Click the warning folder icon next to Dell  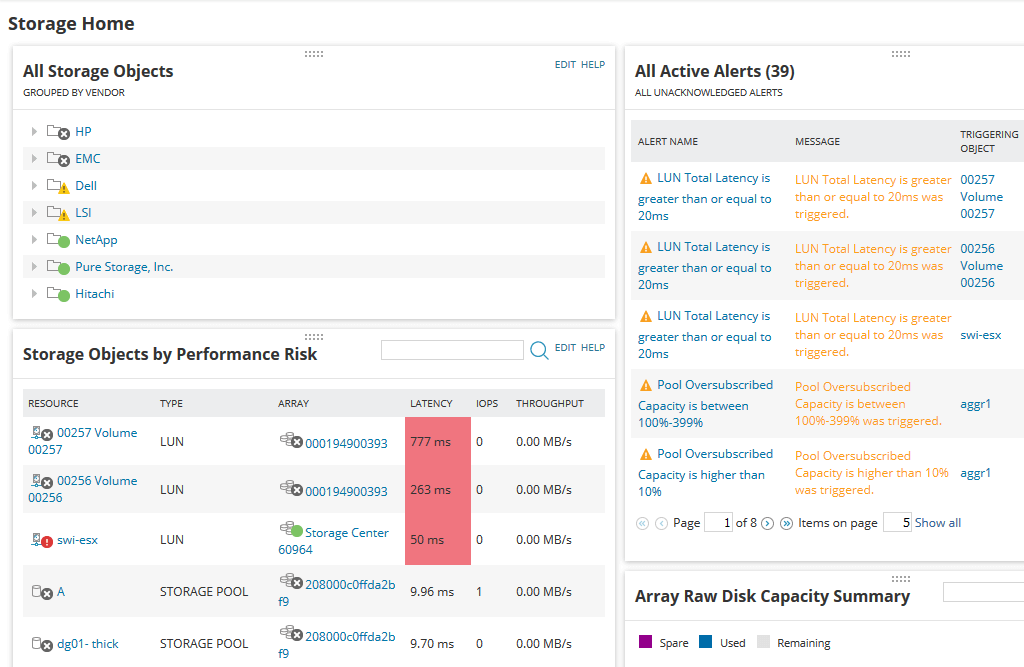[55, 185]
